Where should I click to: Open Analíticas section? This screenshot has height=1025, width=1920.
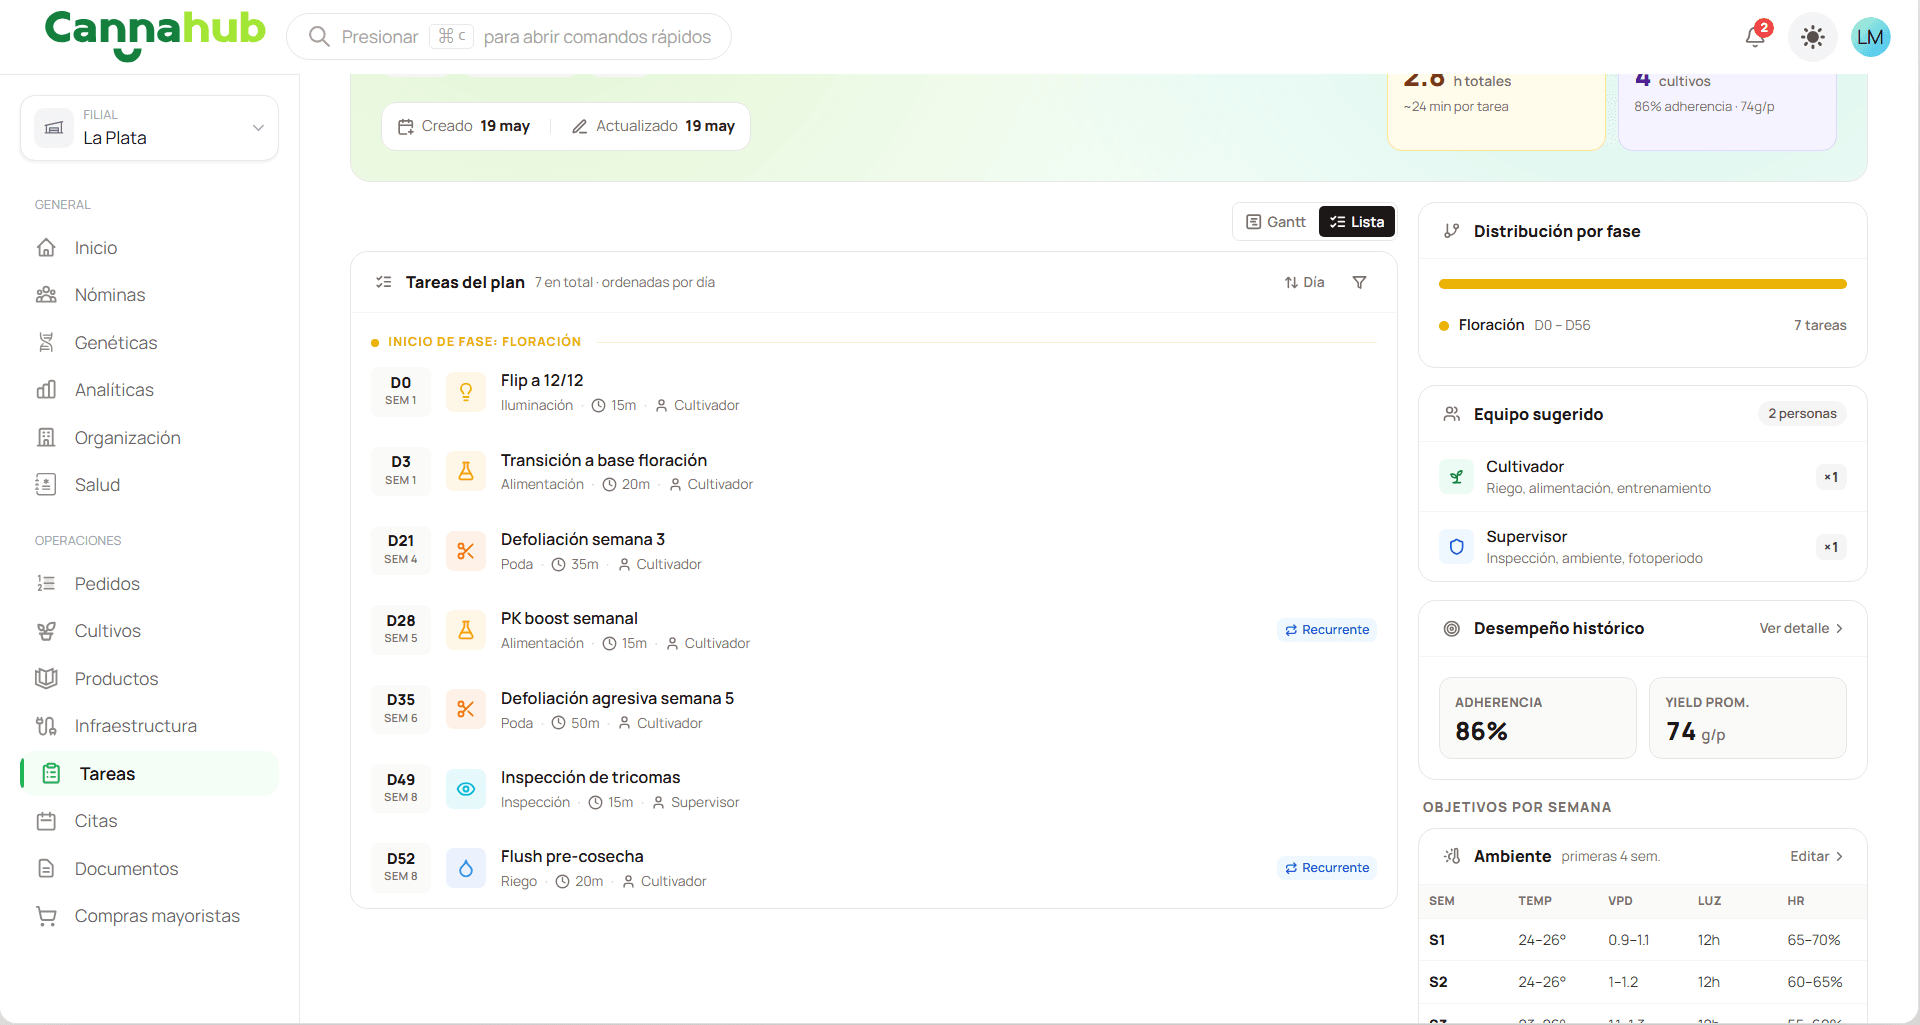tap(114, 390)
